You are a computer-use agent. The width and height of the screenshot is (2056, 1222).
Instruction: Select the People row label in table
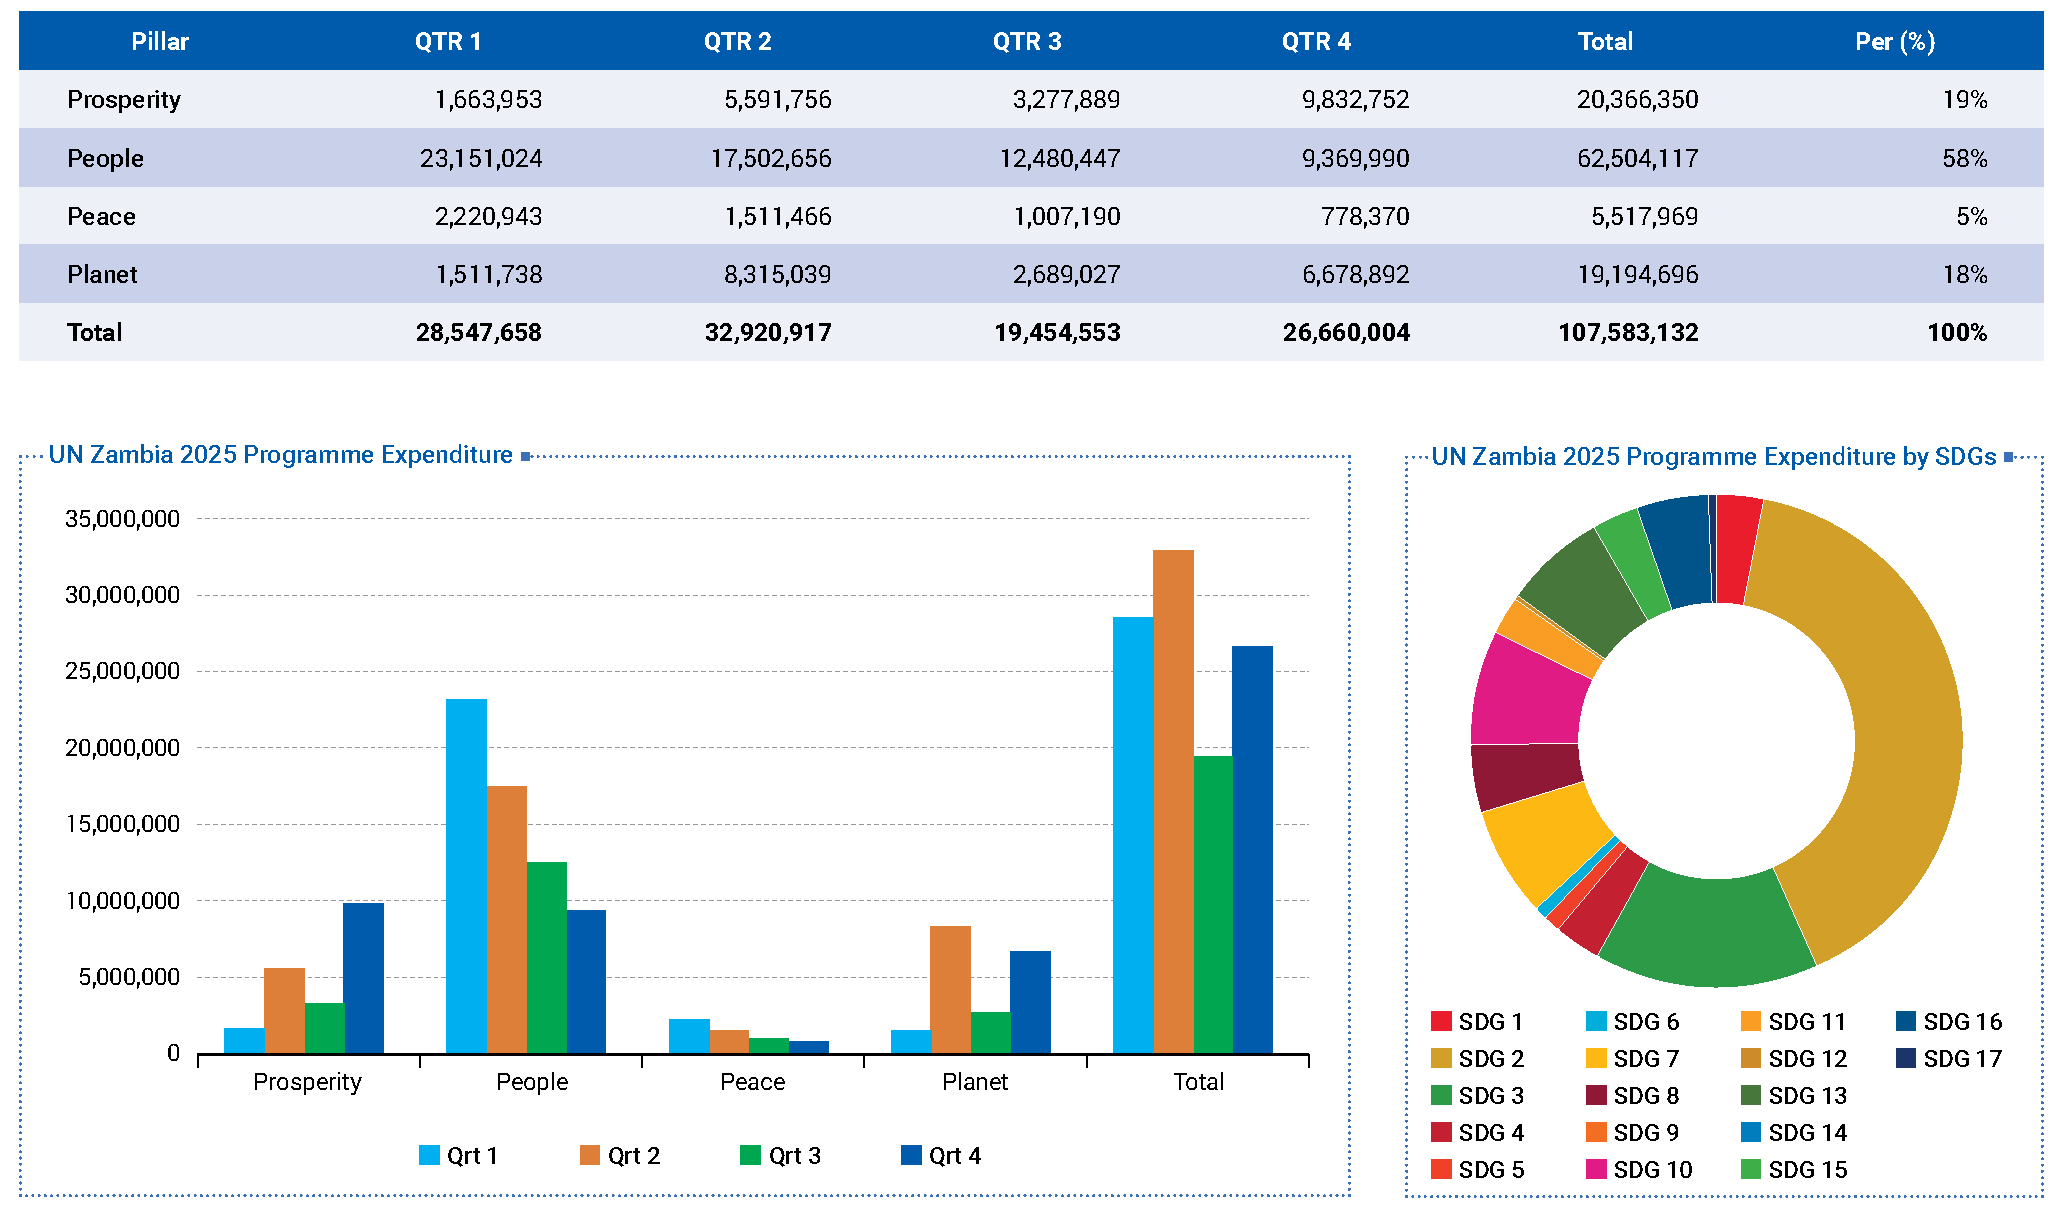tap(105, 158)
